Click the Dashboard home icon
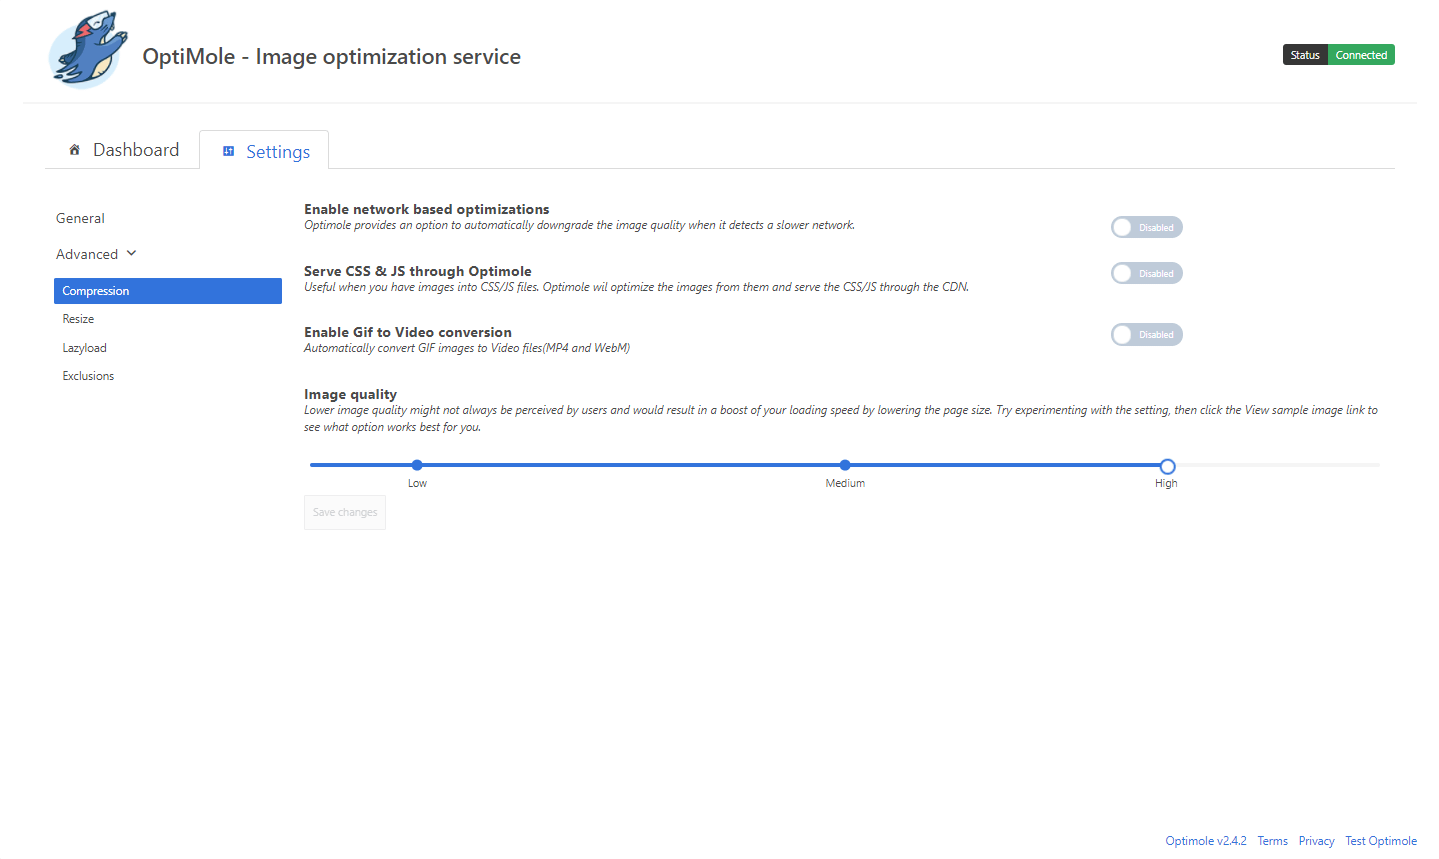 (x=74, y=150)
